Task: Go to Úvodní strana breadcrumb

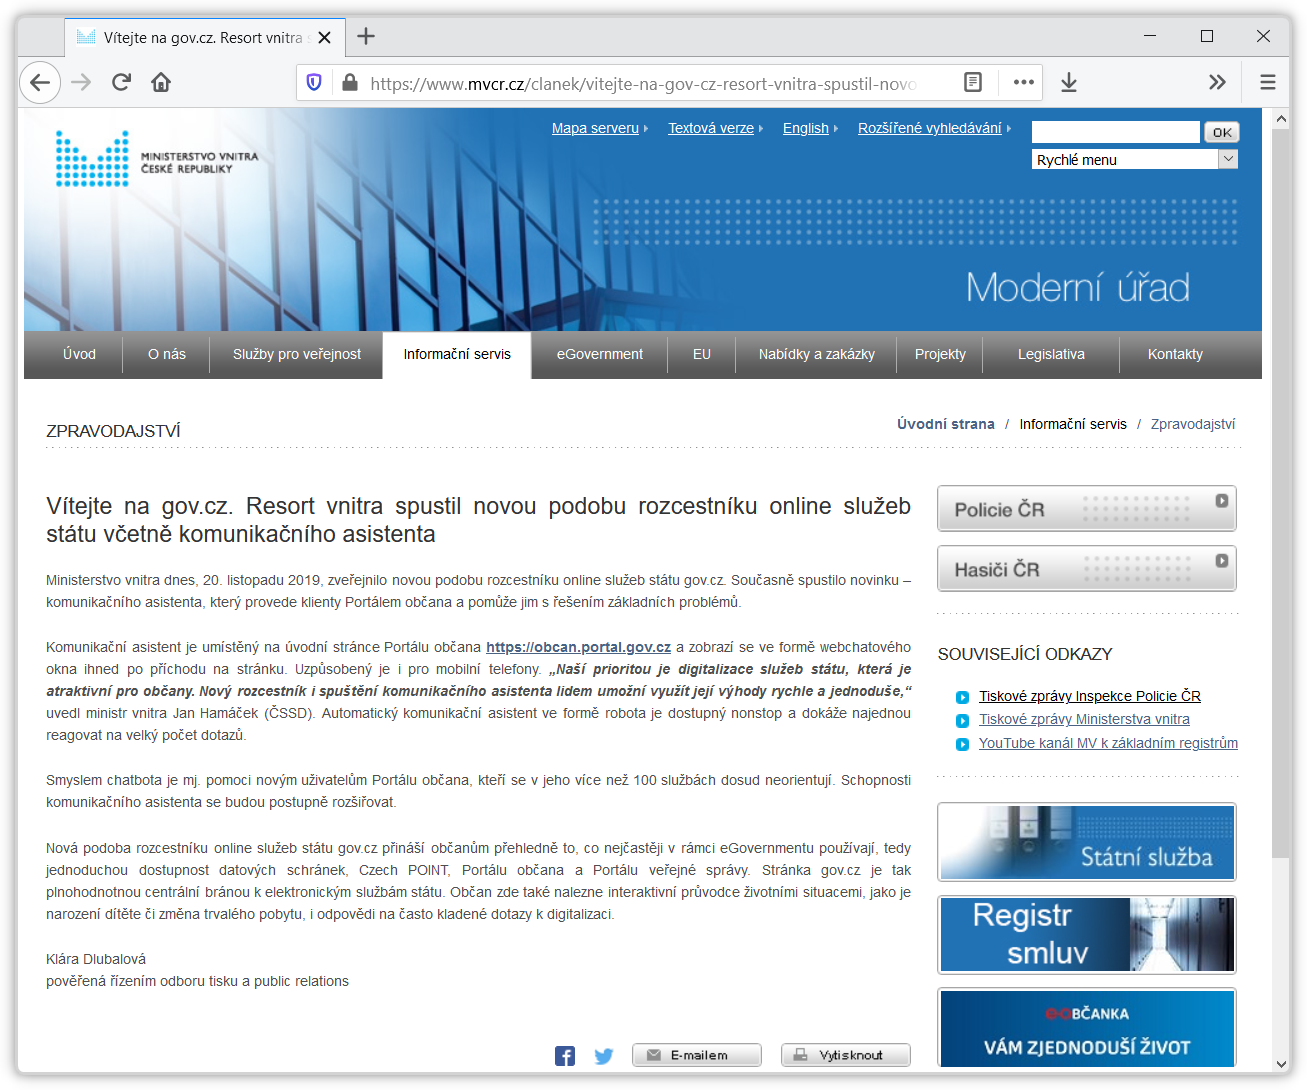Action: click(x=946, y=424)
